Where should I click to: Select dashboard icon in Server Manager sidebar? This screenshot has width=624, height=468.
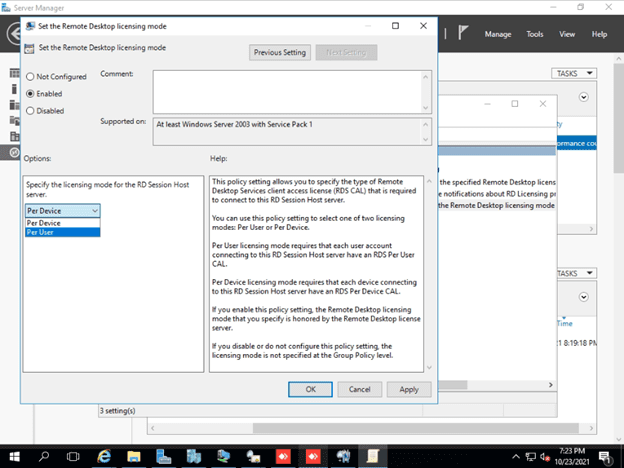[14, 73]
